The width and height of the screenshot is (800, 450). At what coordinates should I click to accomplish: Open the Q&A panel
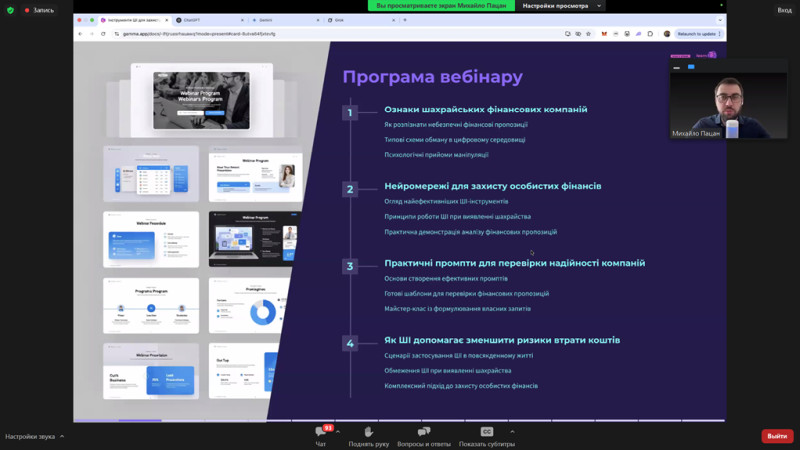[x=424, y=432]
